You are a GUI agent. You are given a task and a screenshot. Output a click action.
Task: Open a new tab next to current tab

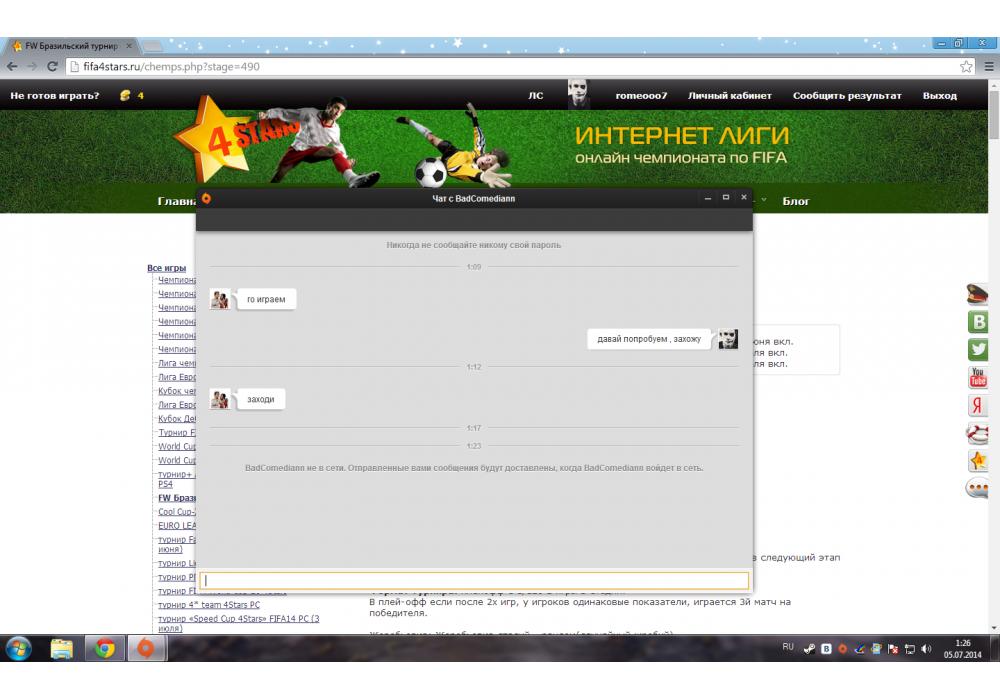click(x=152, y=46)
